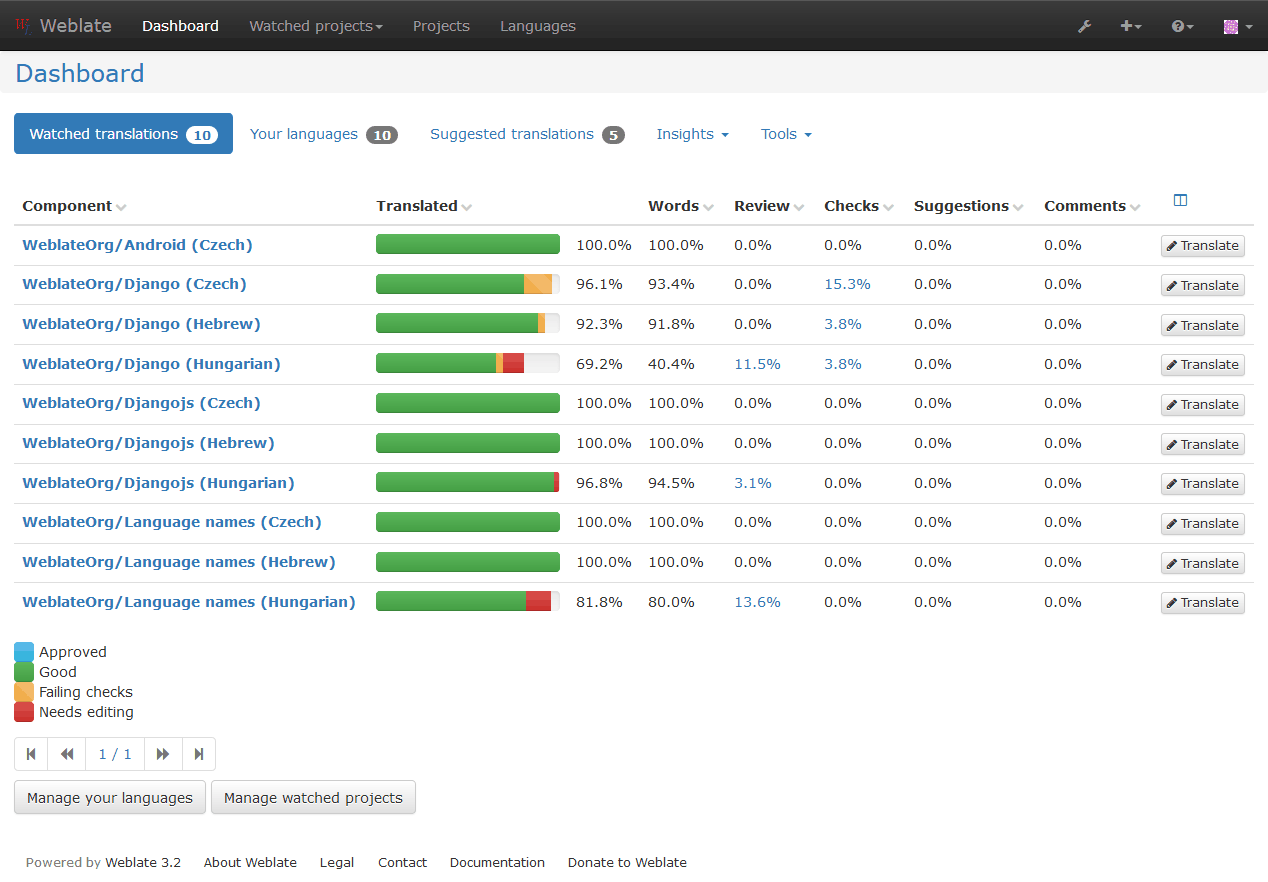This screenshot has width=1268, height=882.
Task: Expand the Insights dropdown
Action: pos(693,134)
